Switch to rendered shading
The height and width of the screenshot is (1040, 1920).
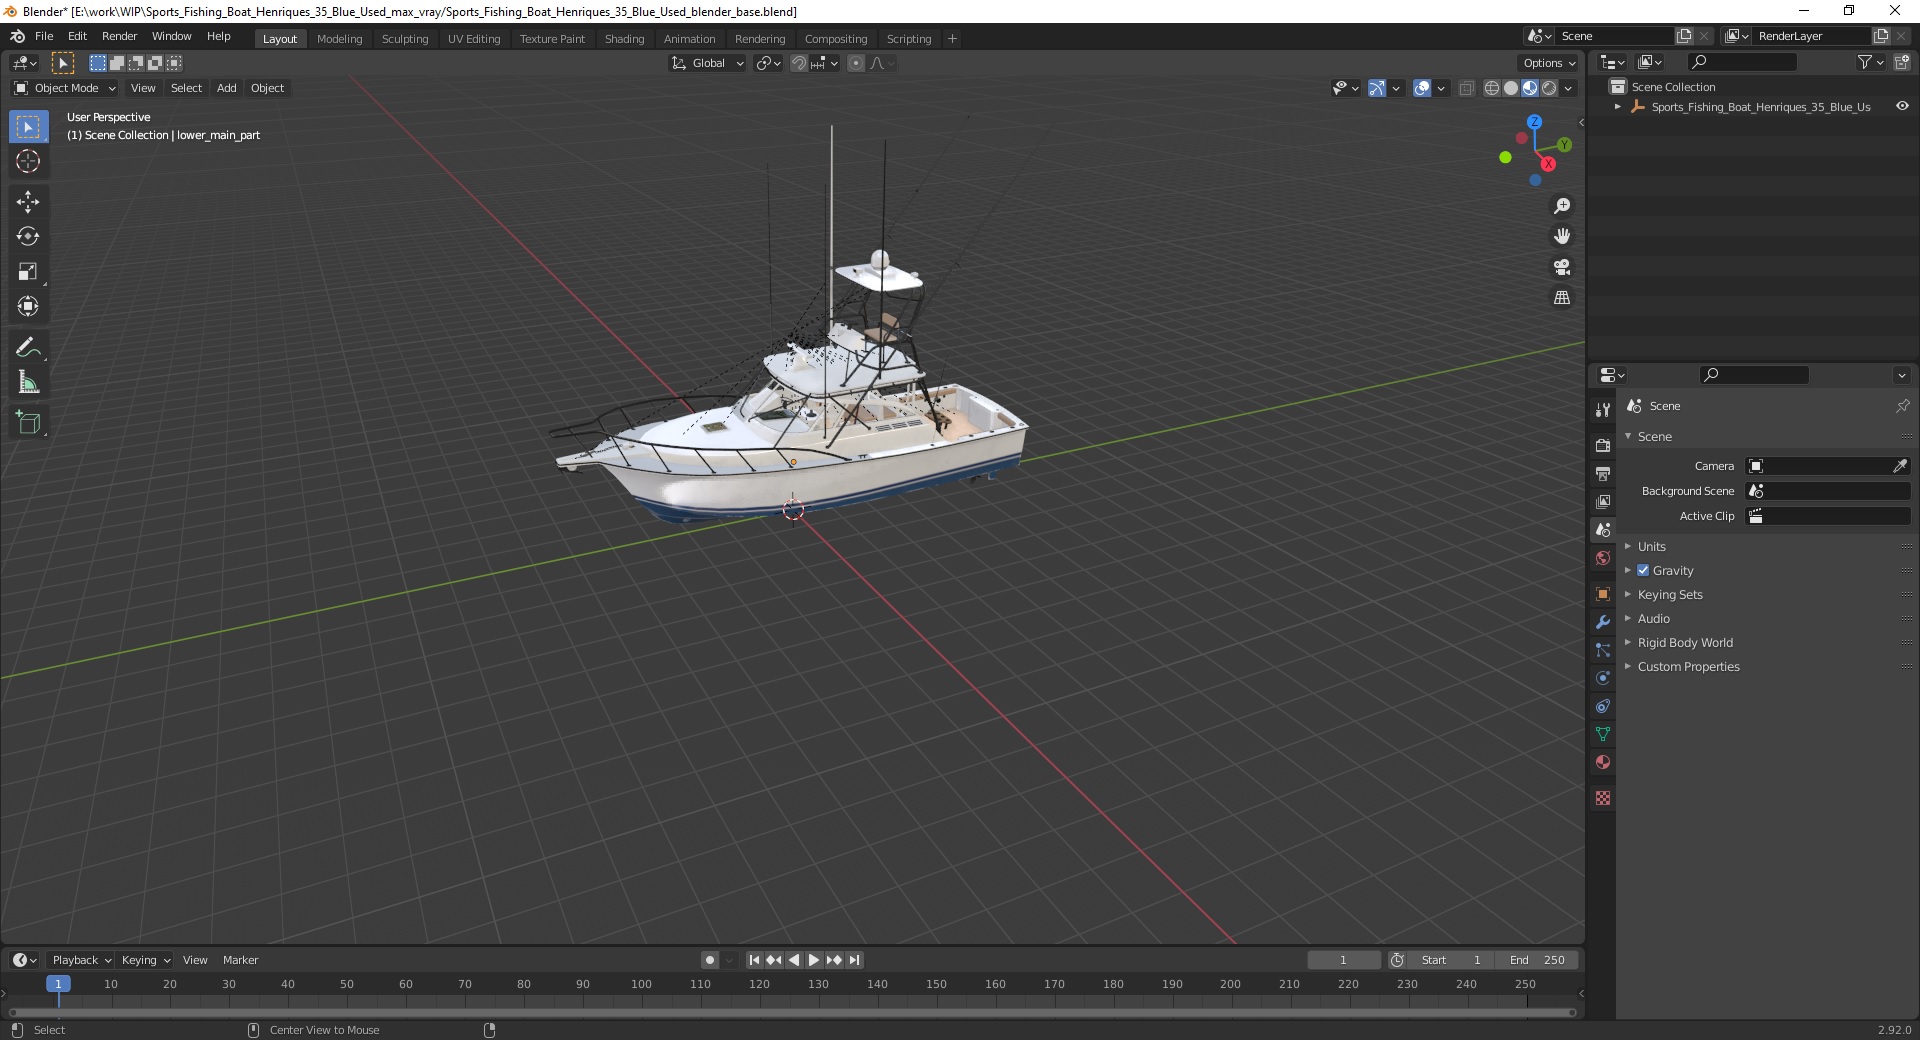click(x=1549, y=88)
